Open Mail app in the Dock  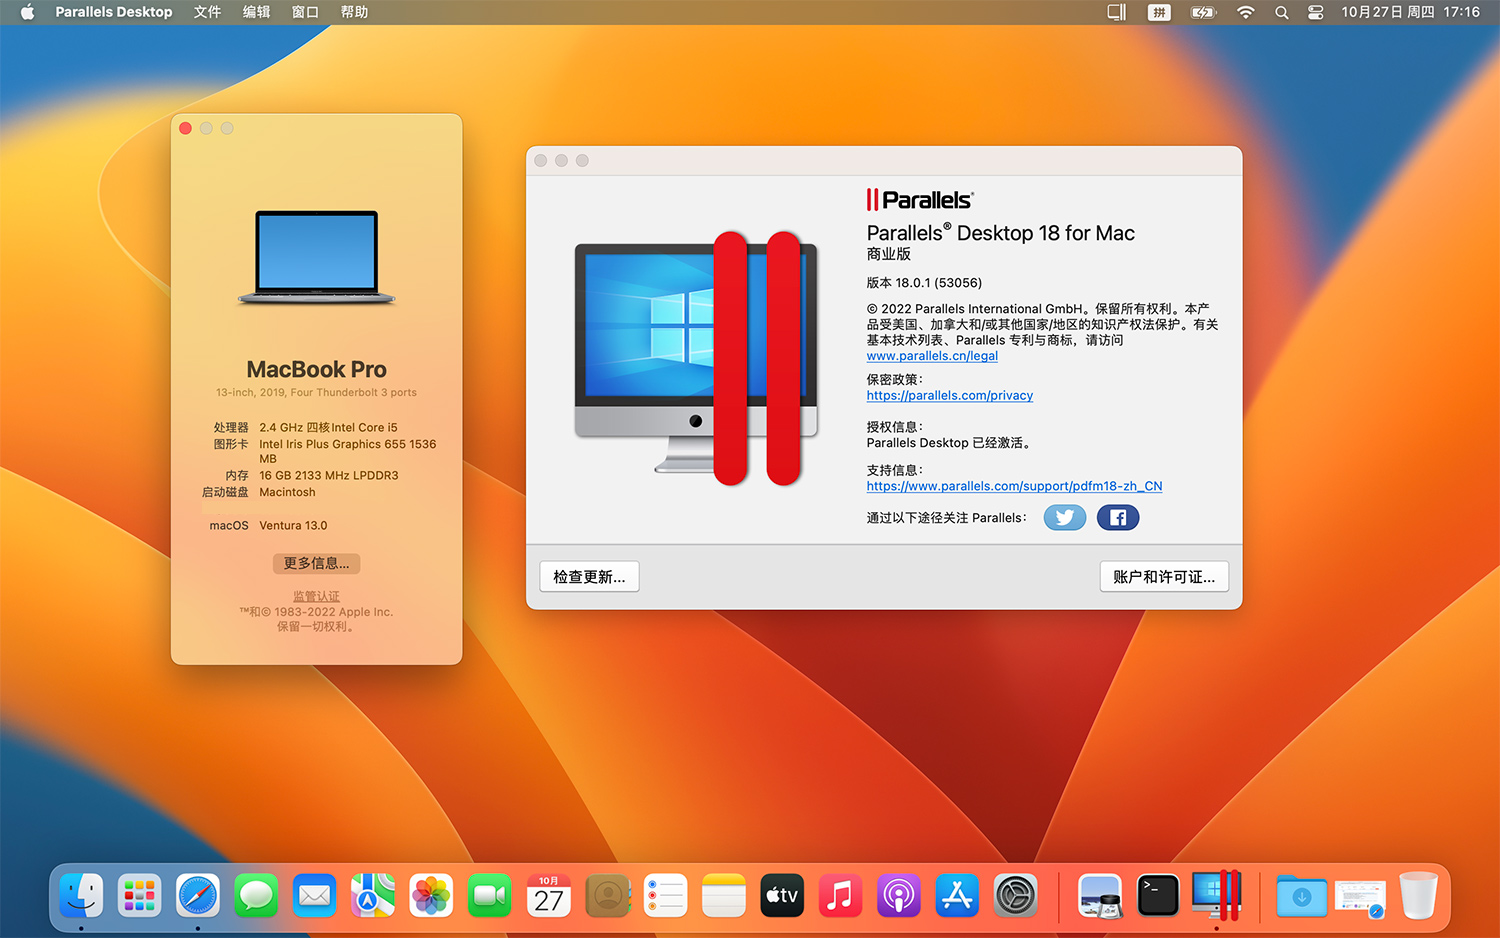coord(315,895)
